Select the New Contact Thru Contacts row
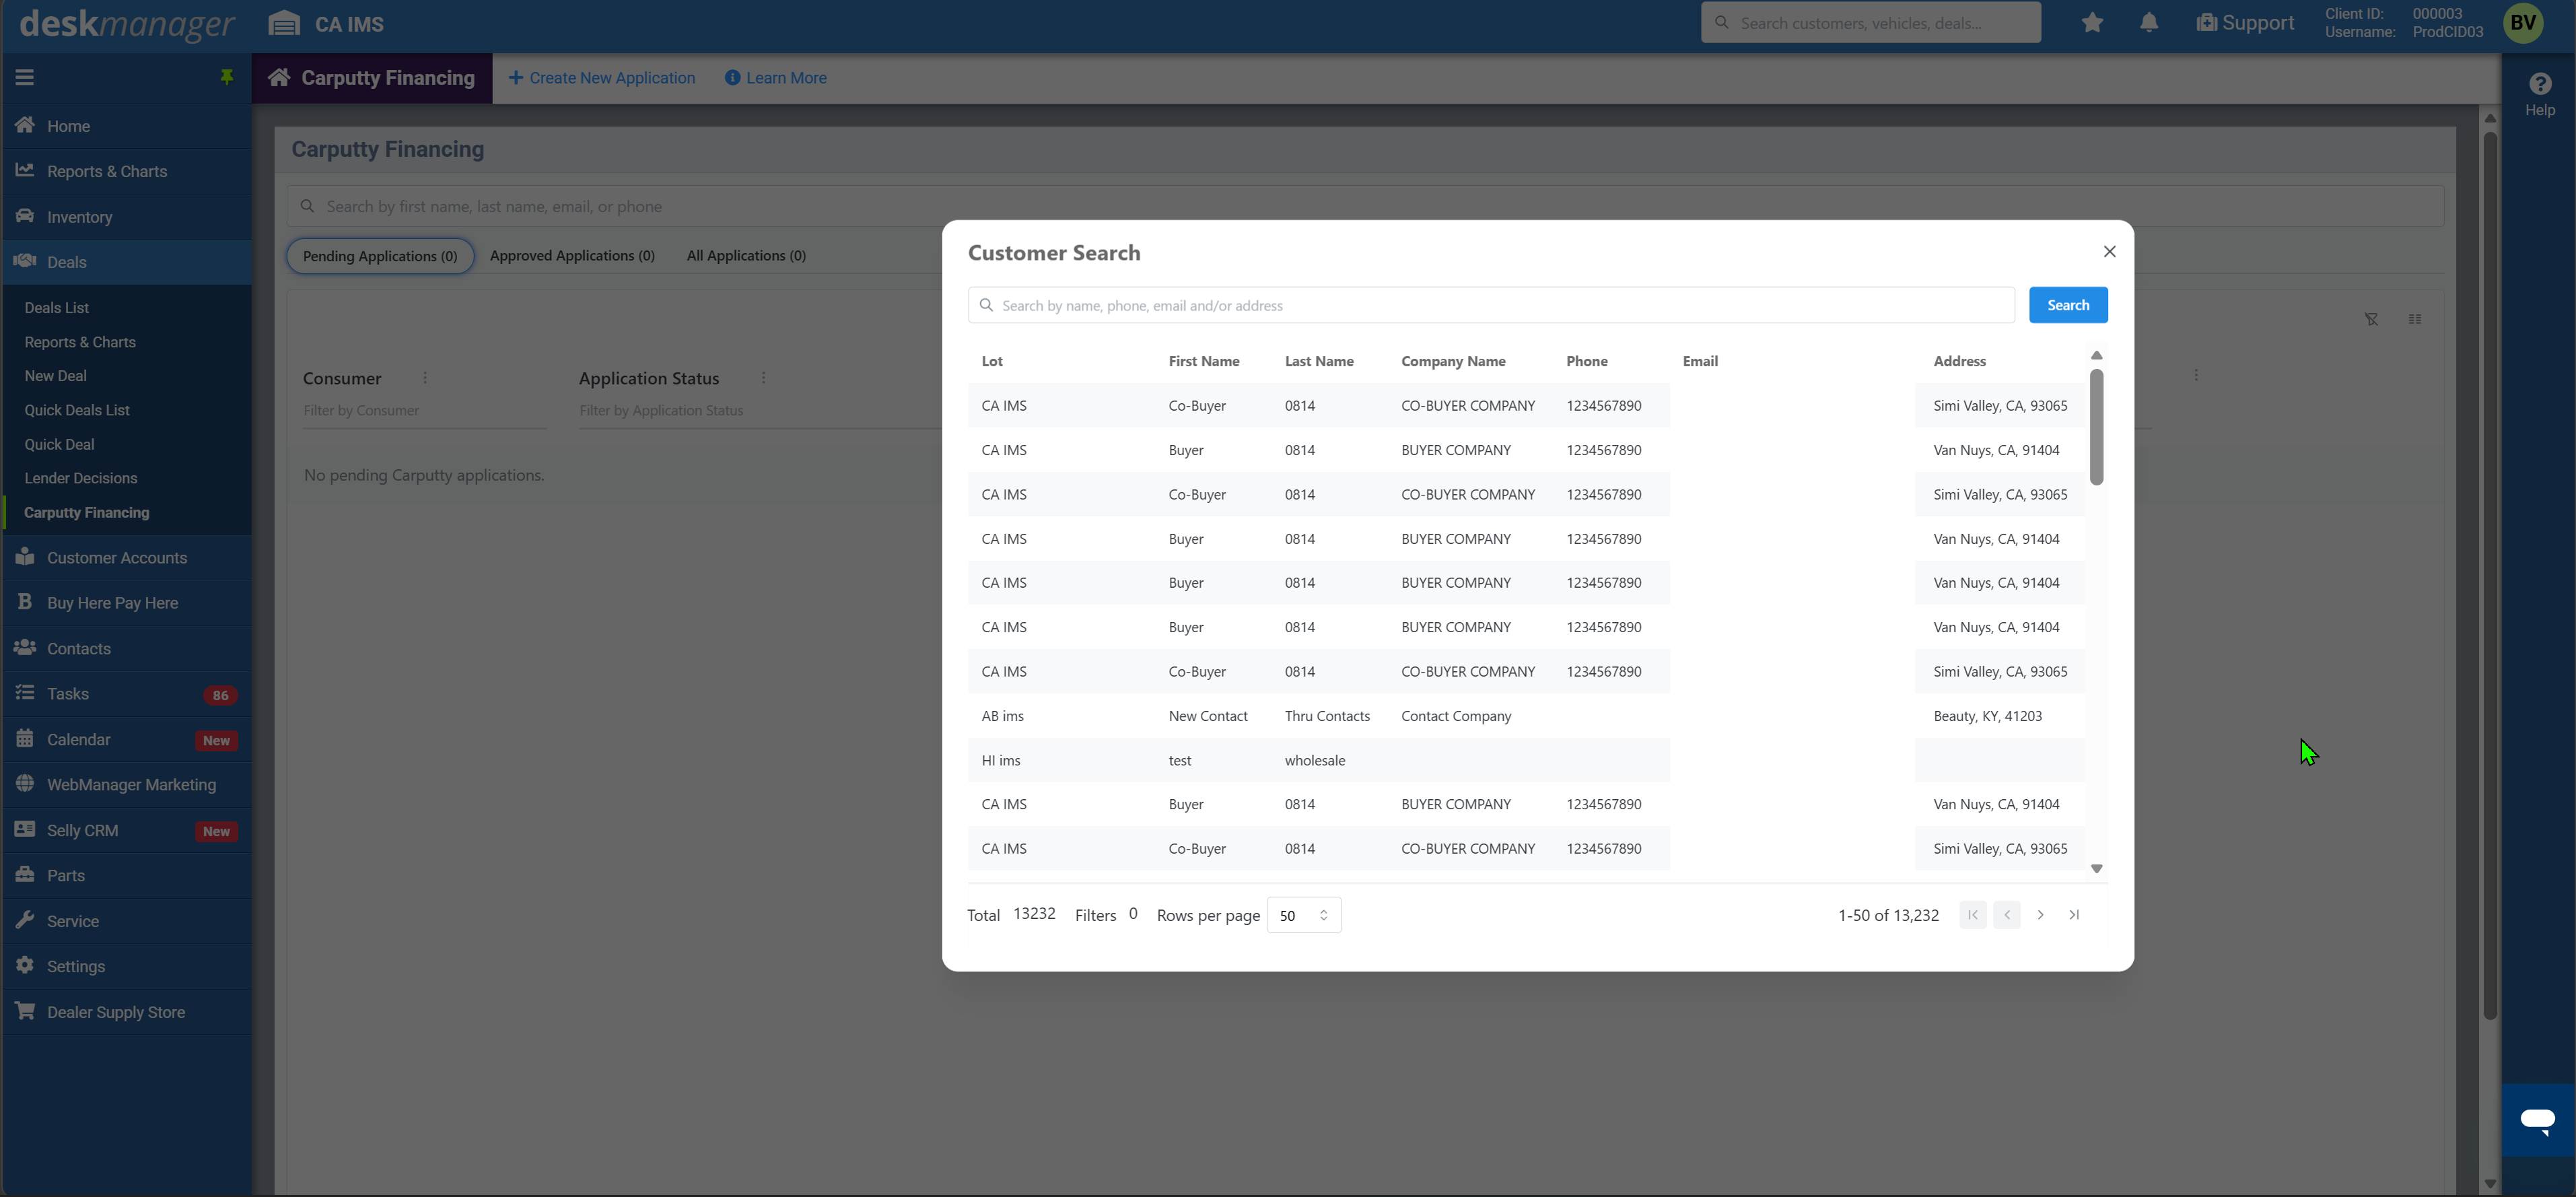Screen dimensions: 2576x1197 [x=1526, y=716]
